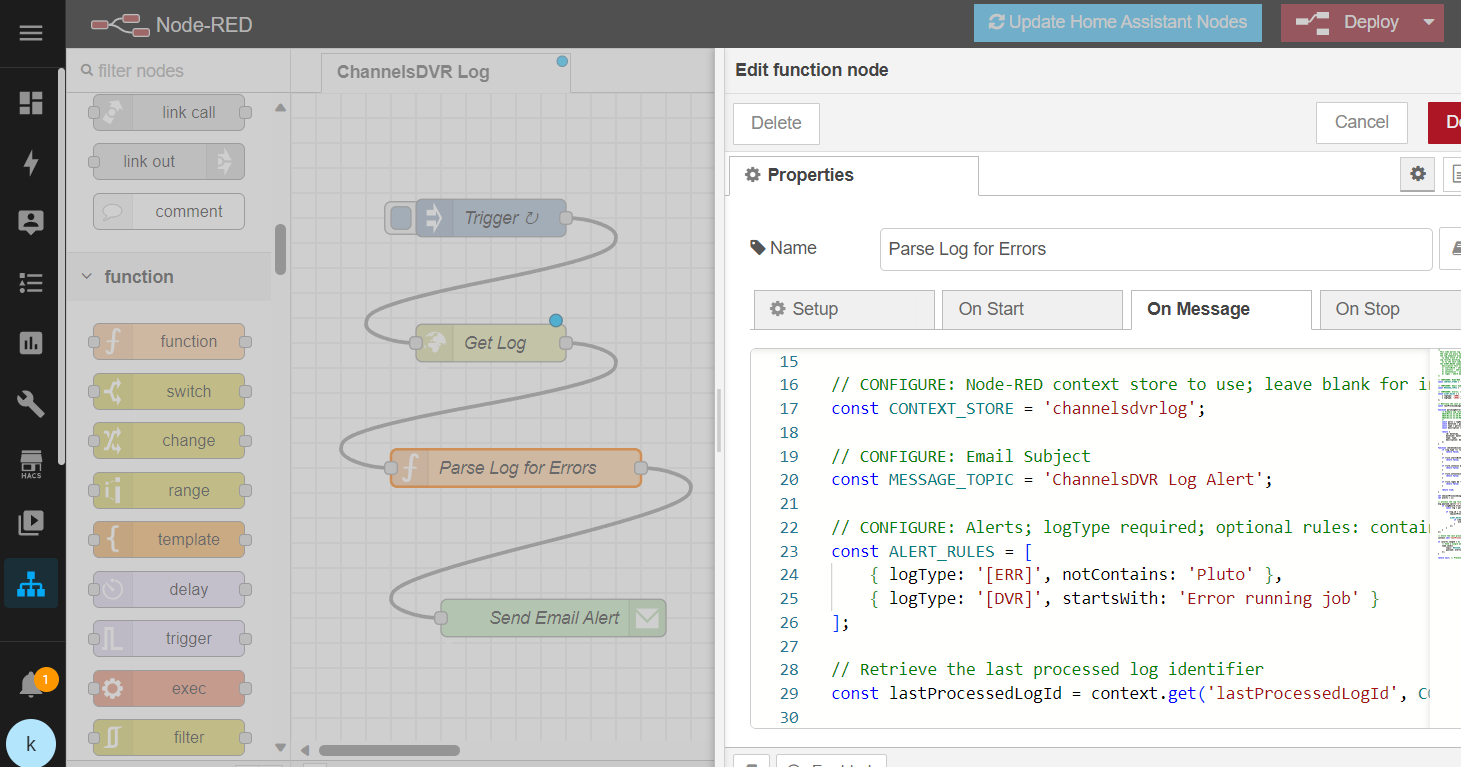Open the Media player sidebar icon
Image resolution: width=1461 pixels, height=767 pixels.
point(31,522)
